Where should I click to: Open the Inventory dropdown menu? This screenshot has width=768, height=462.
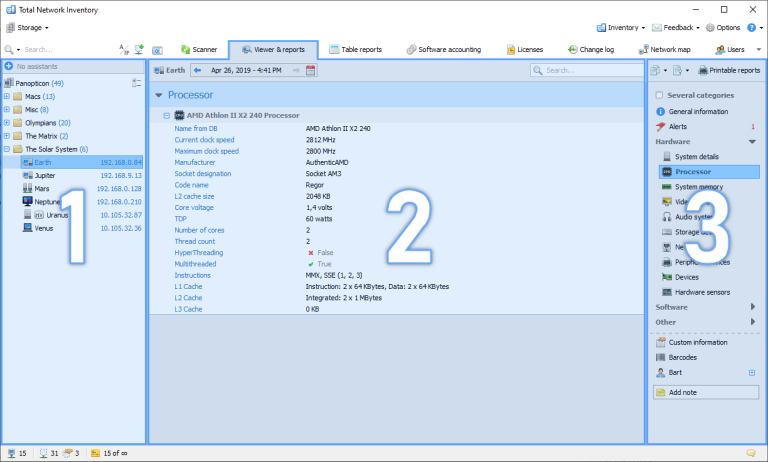[x=621, y=28]
